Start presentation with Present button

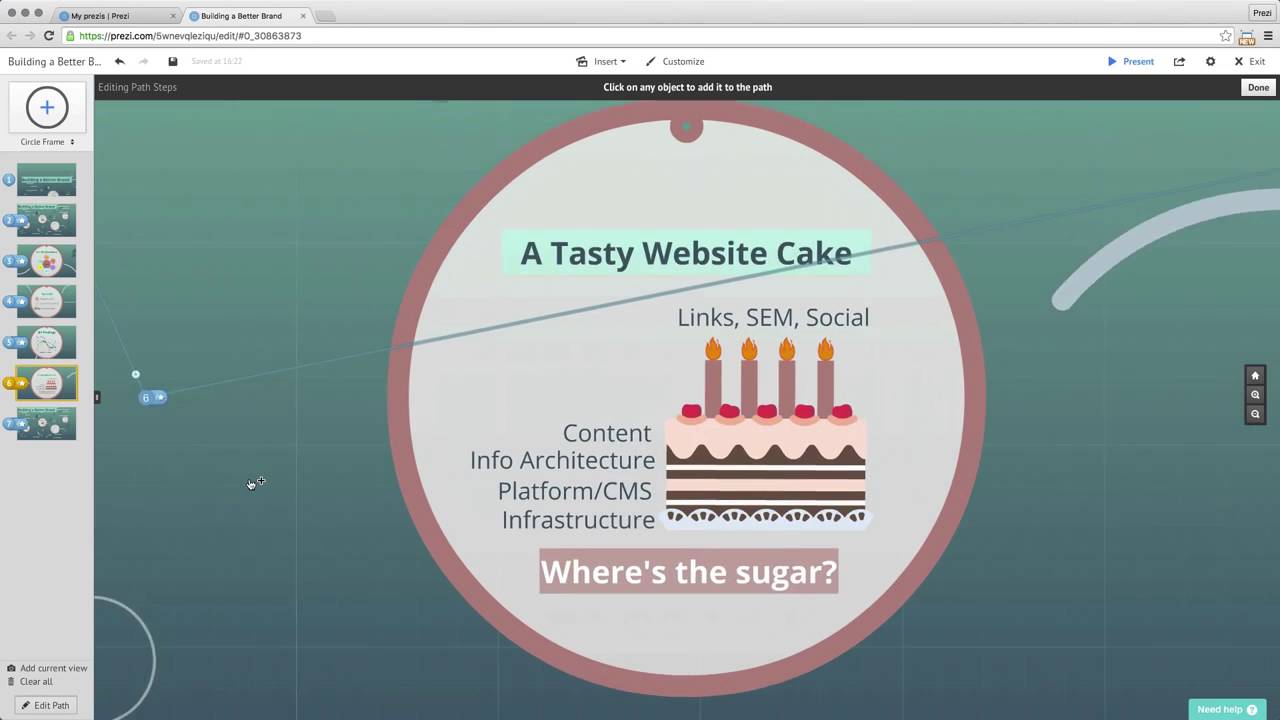coord(1130,61)
